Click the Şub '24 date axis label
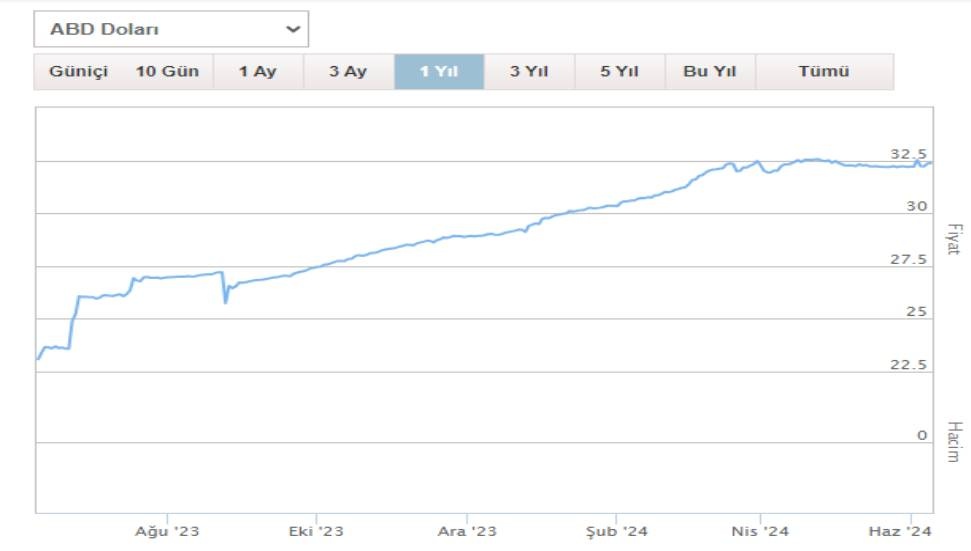This screenshot has height=551, width=971. coord(616,531)
